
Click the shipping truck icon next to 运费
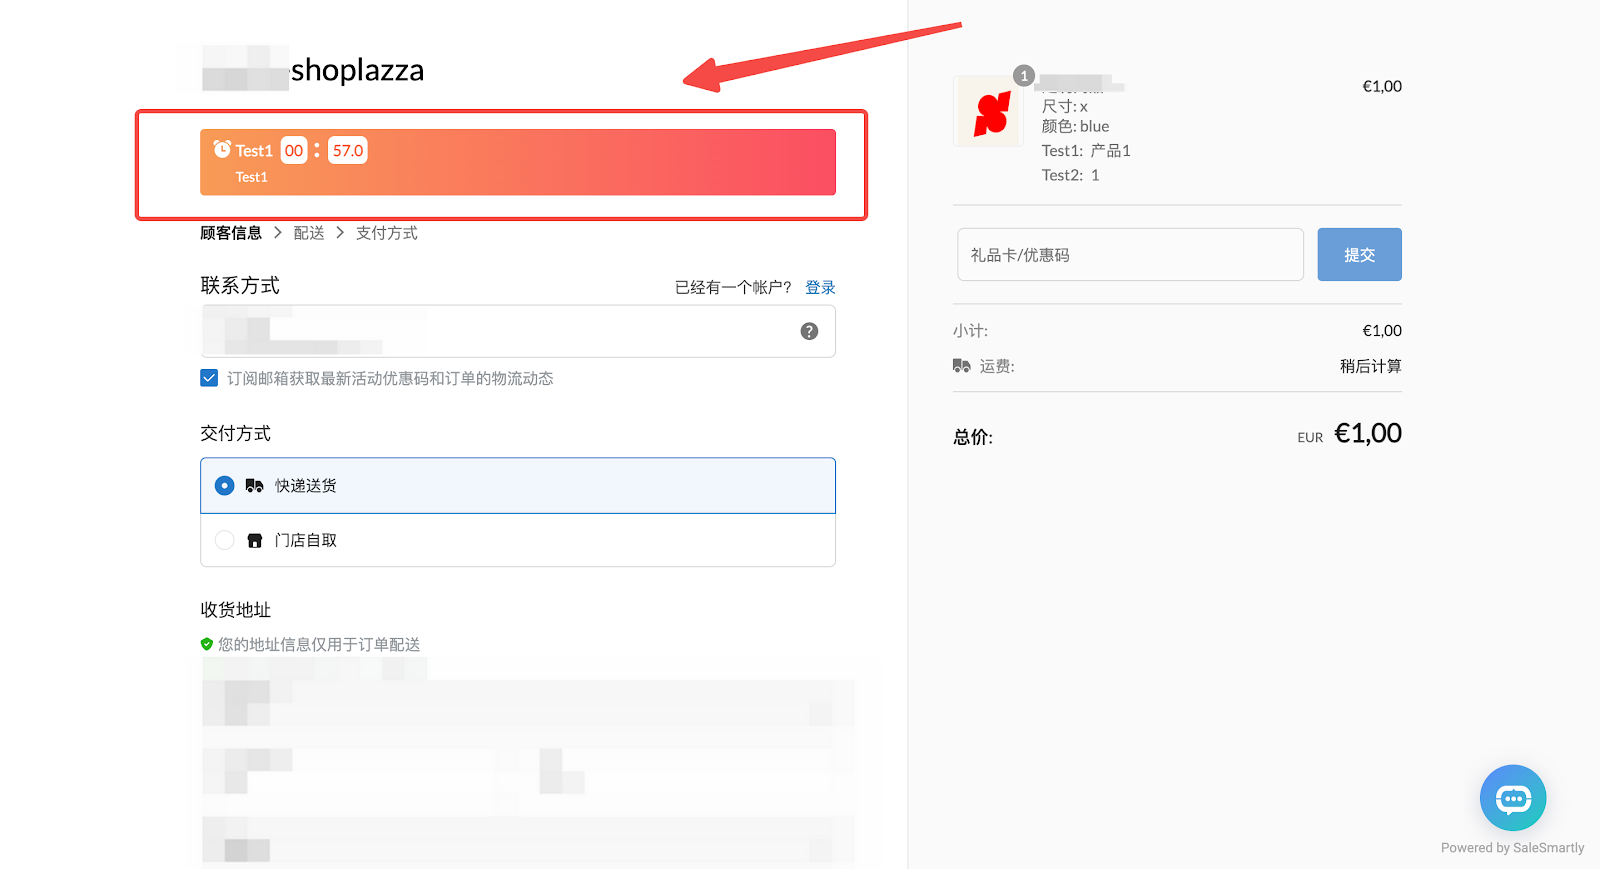click(x=962, y=366)
